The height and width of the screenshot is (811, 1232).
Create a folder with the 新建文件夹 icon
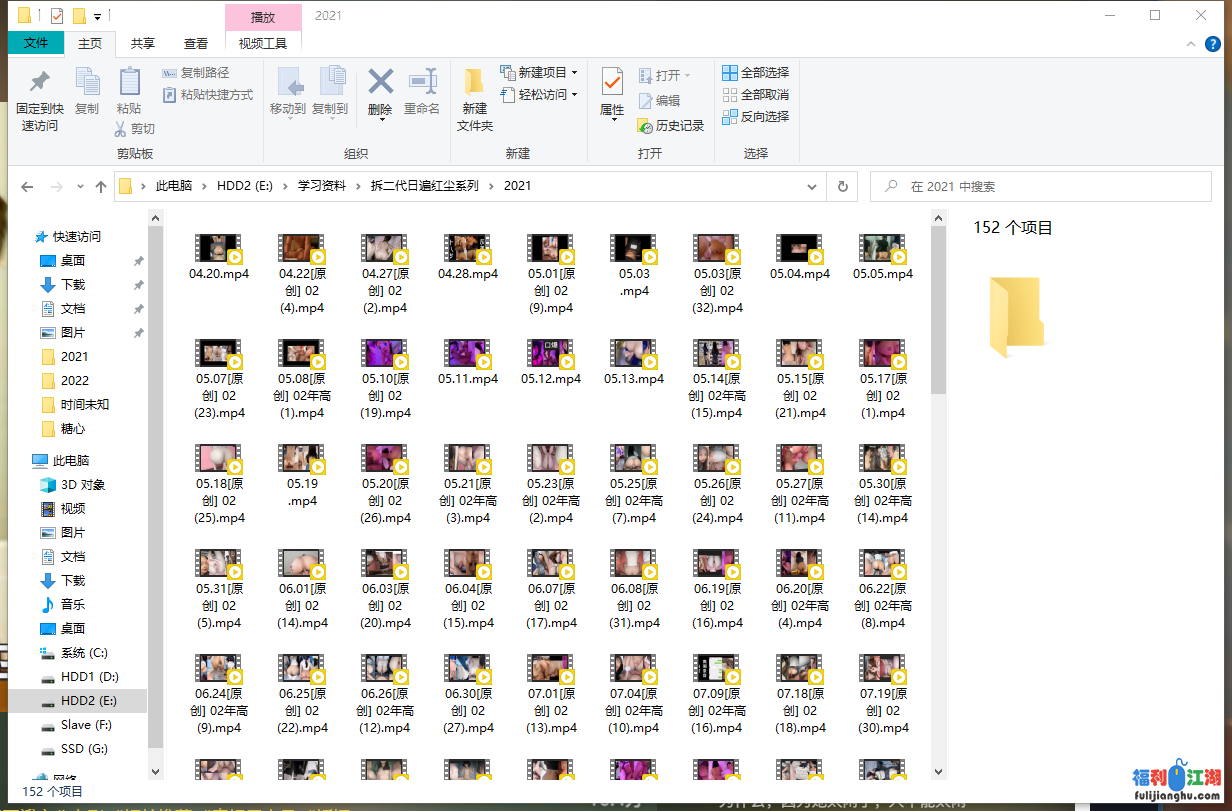(475, 84)
